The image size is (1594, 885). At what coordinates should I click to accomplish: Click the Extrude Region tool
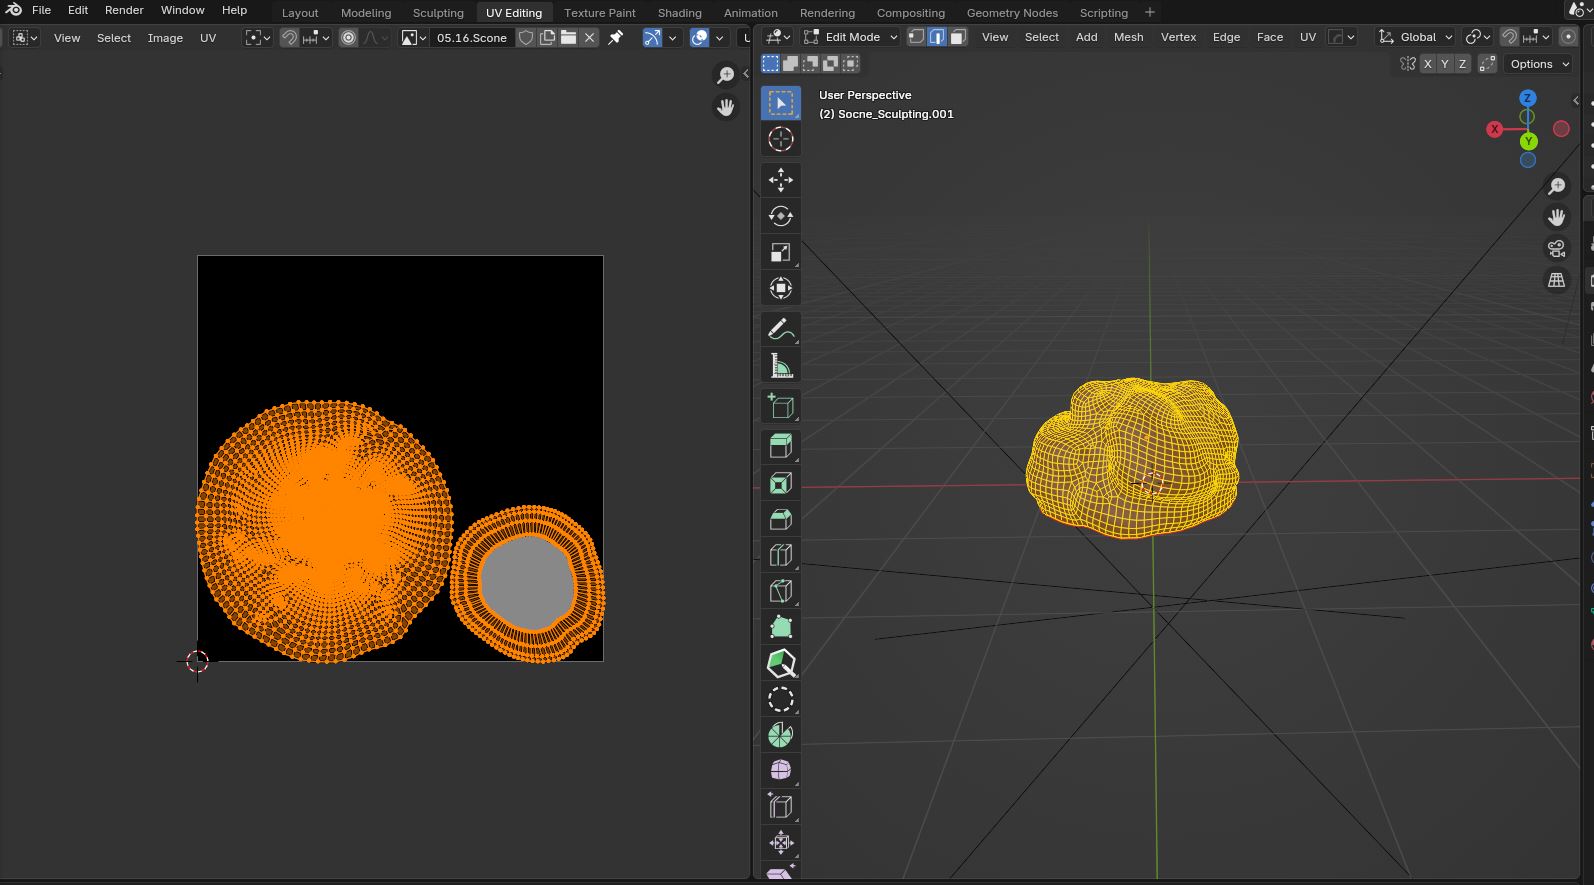click(780, 446)
